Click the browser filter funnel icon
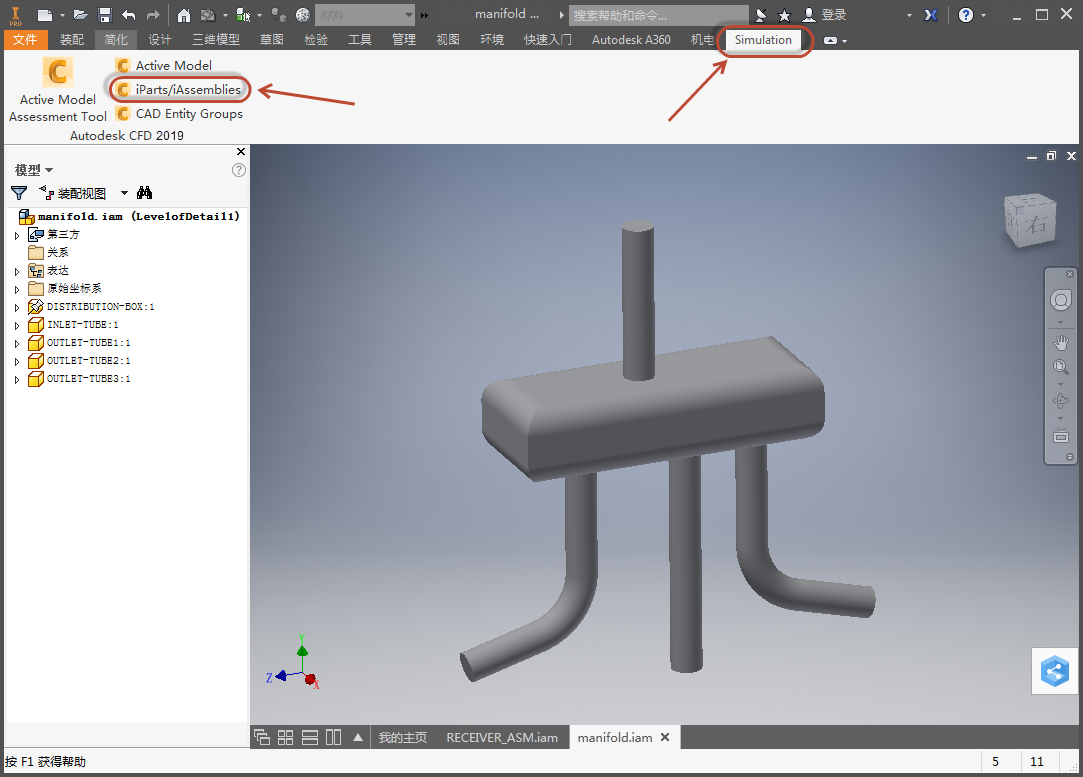Viewport: 1083px width, 777px height. click(19, 193)
